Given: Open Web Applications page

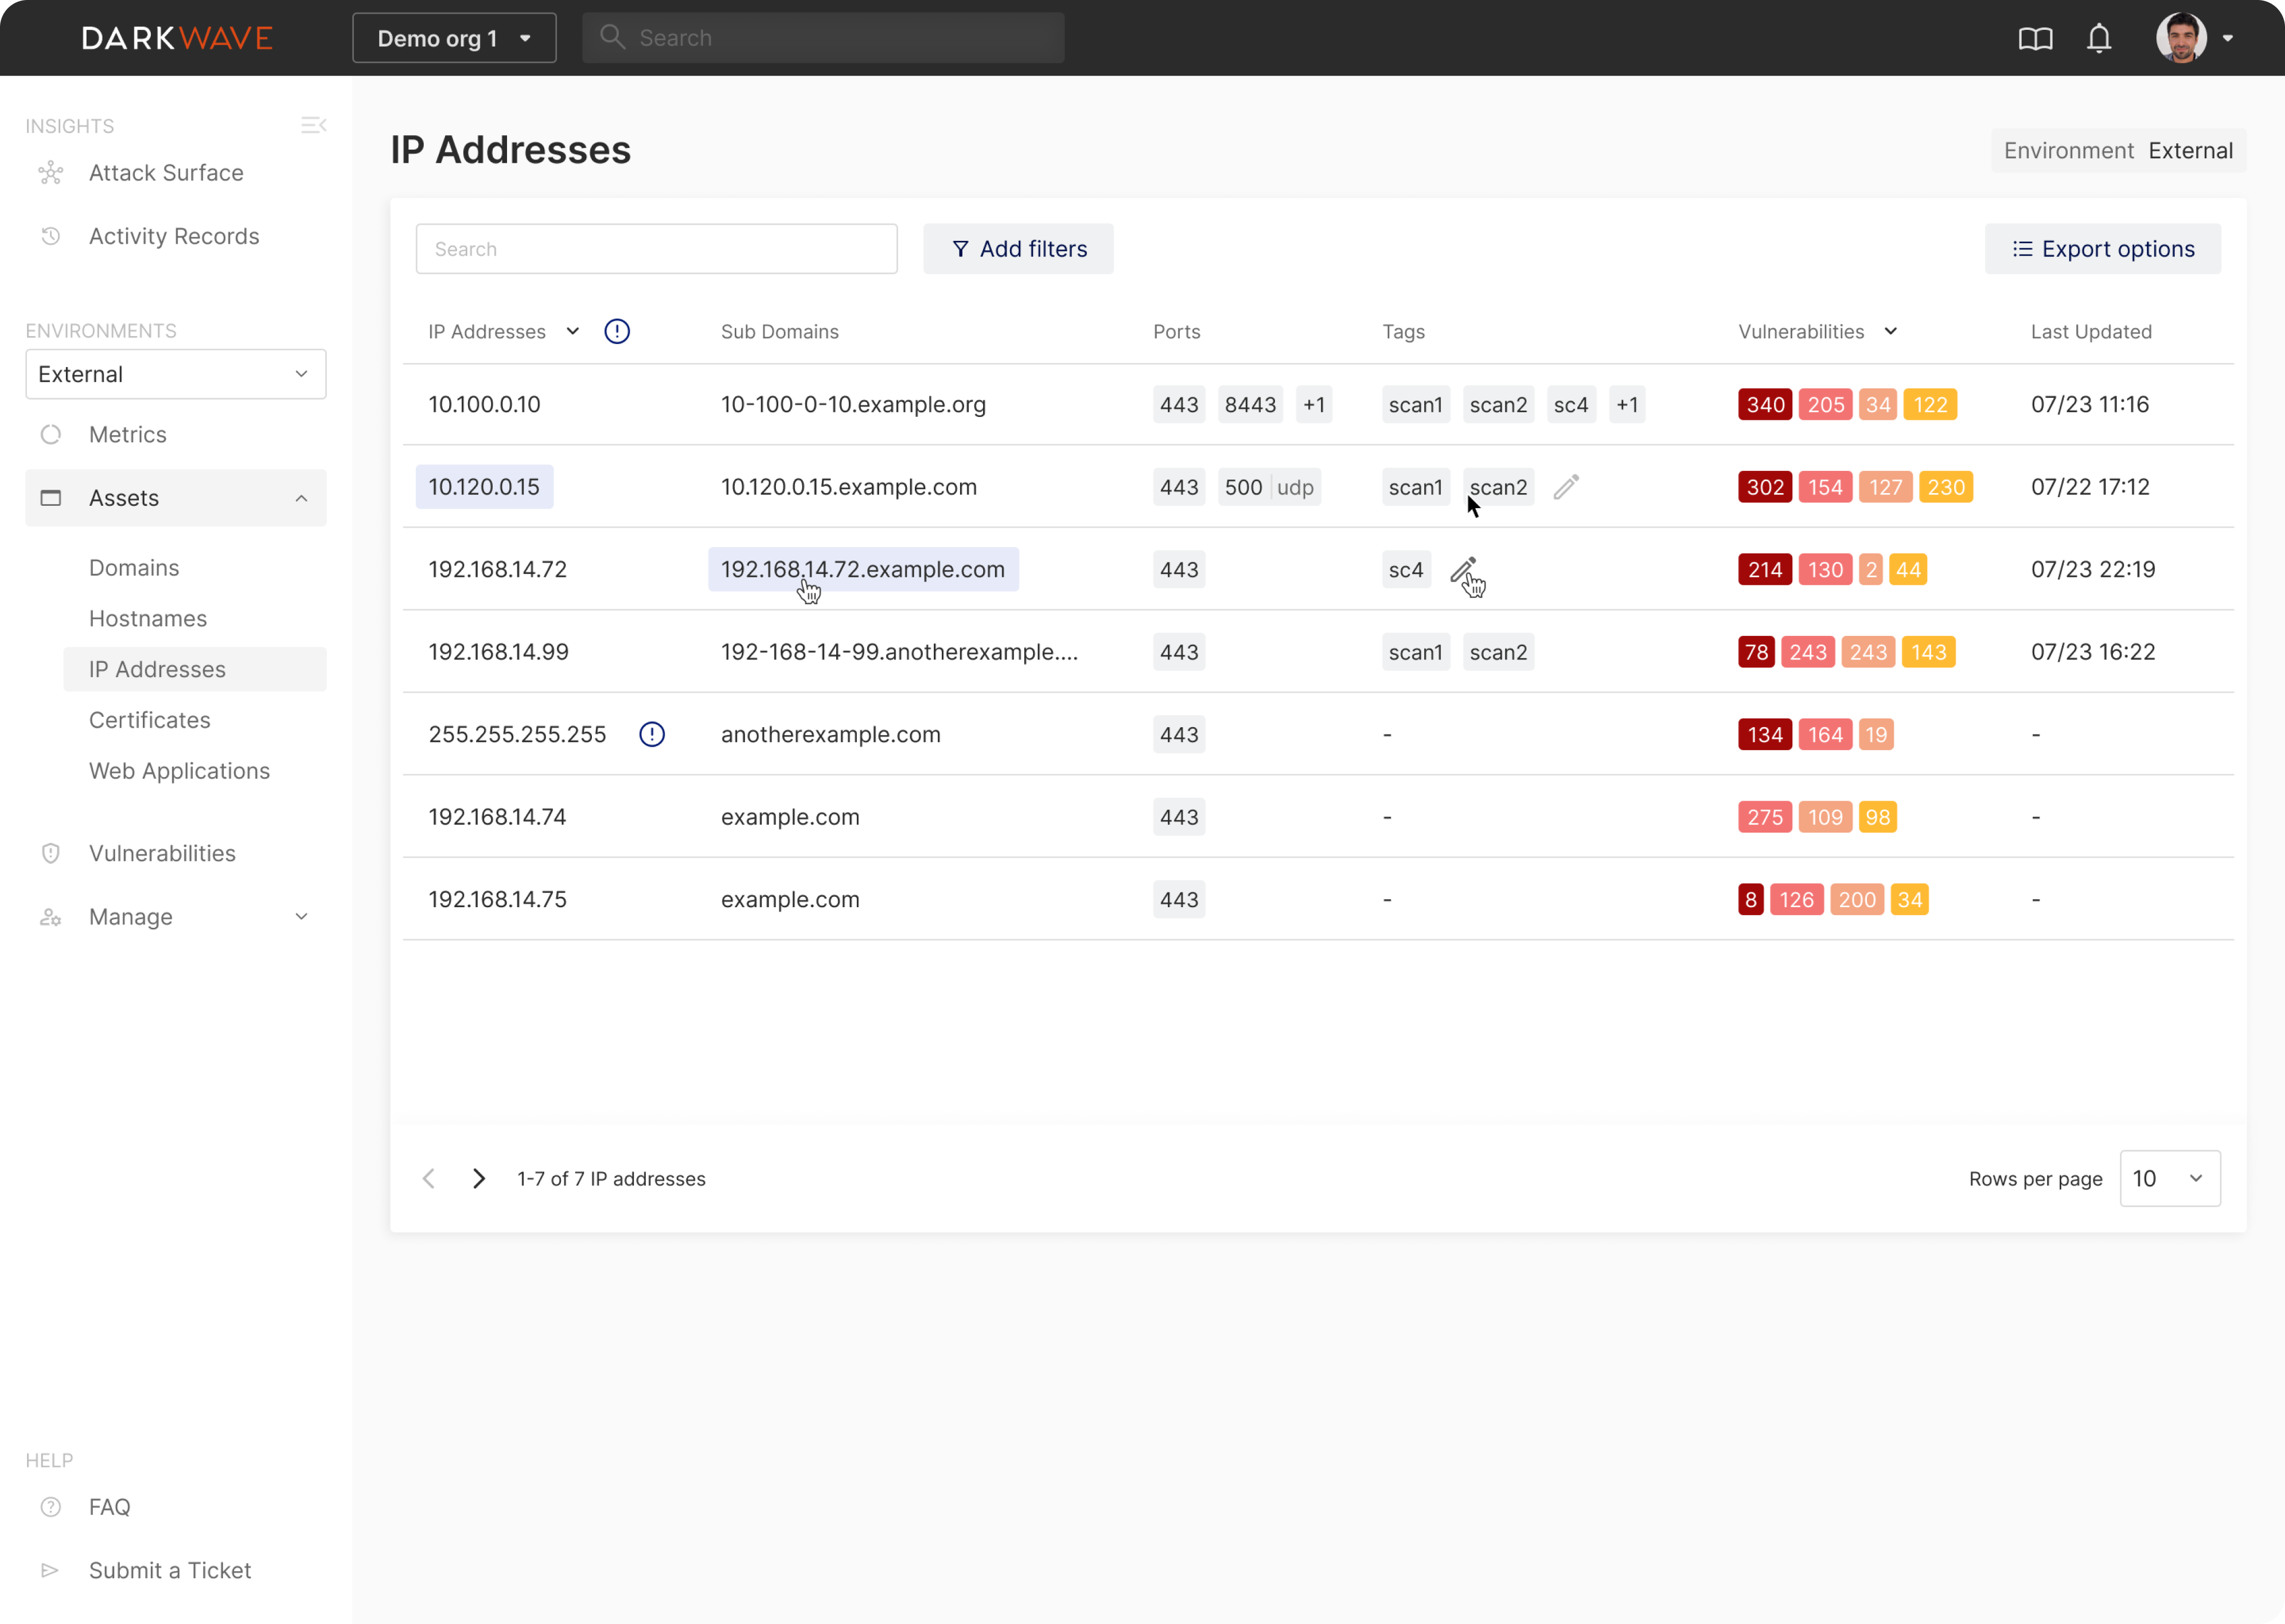Looking at the screenshot, I should [179, 770].
